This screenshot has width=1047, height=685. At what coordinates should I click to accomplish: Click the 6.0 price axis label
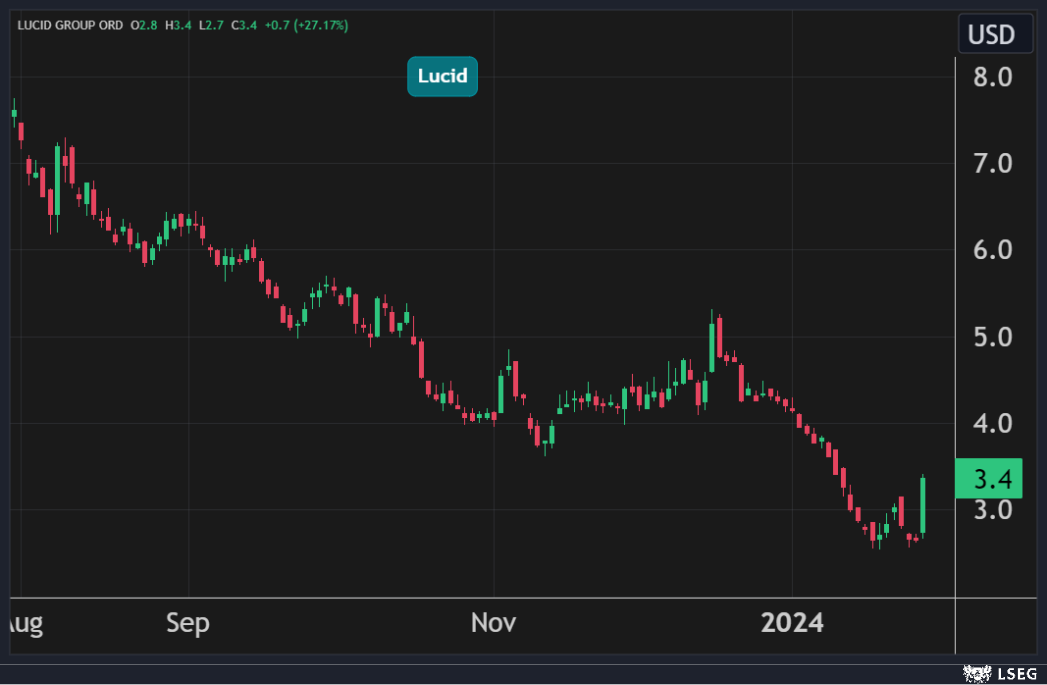[x=994, y=250]
